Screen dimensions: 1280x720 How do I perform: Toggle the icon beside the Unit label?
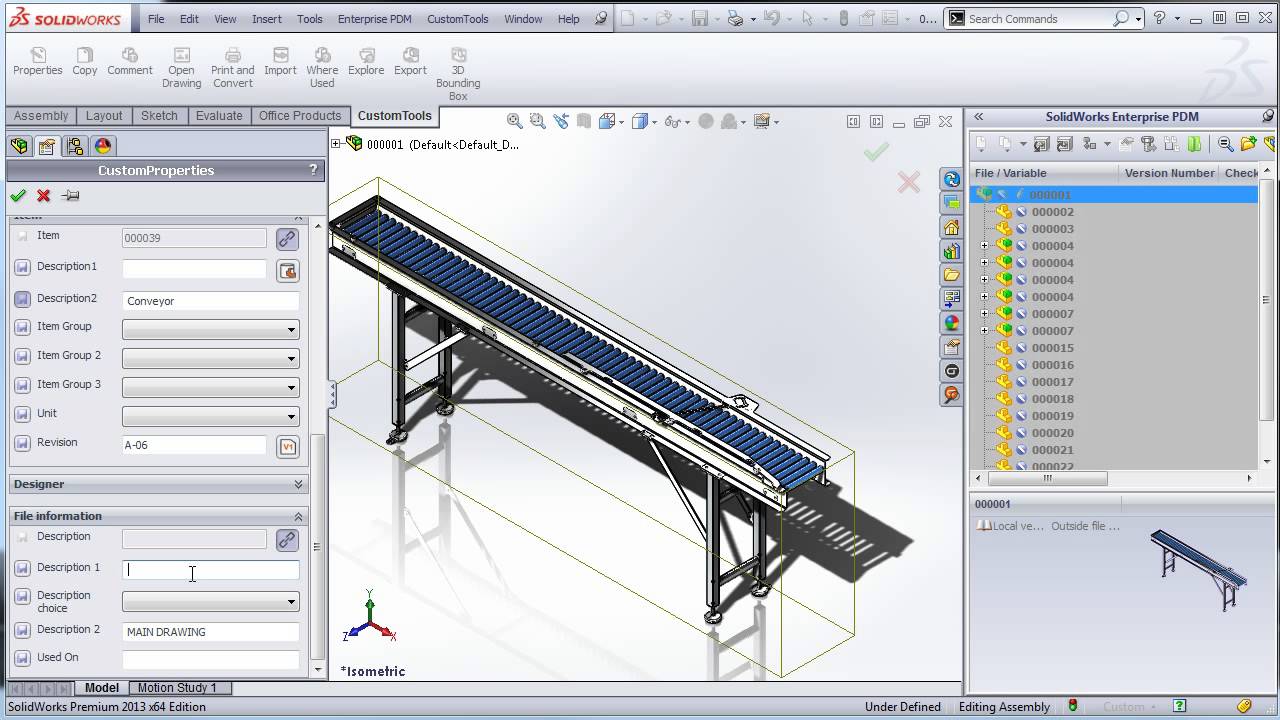[22, 414]
